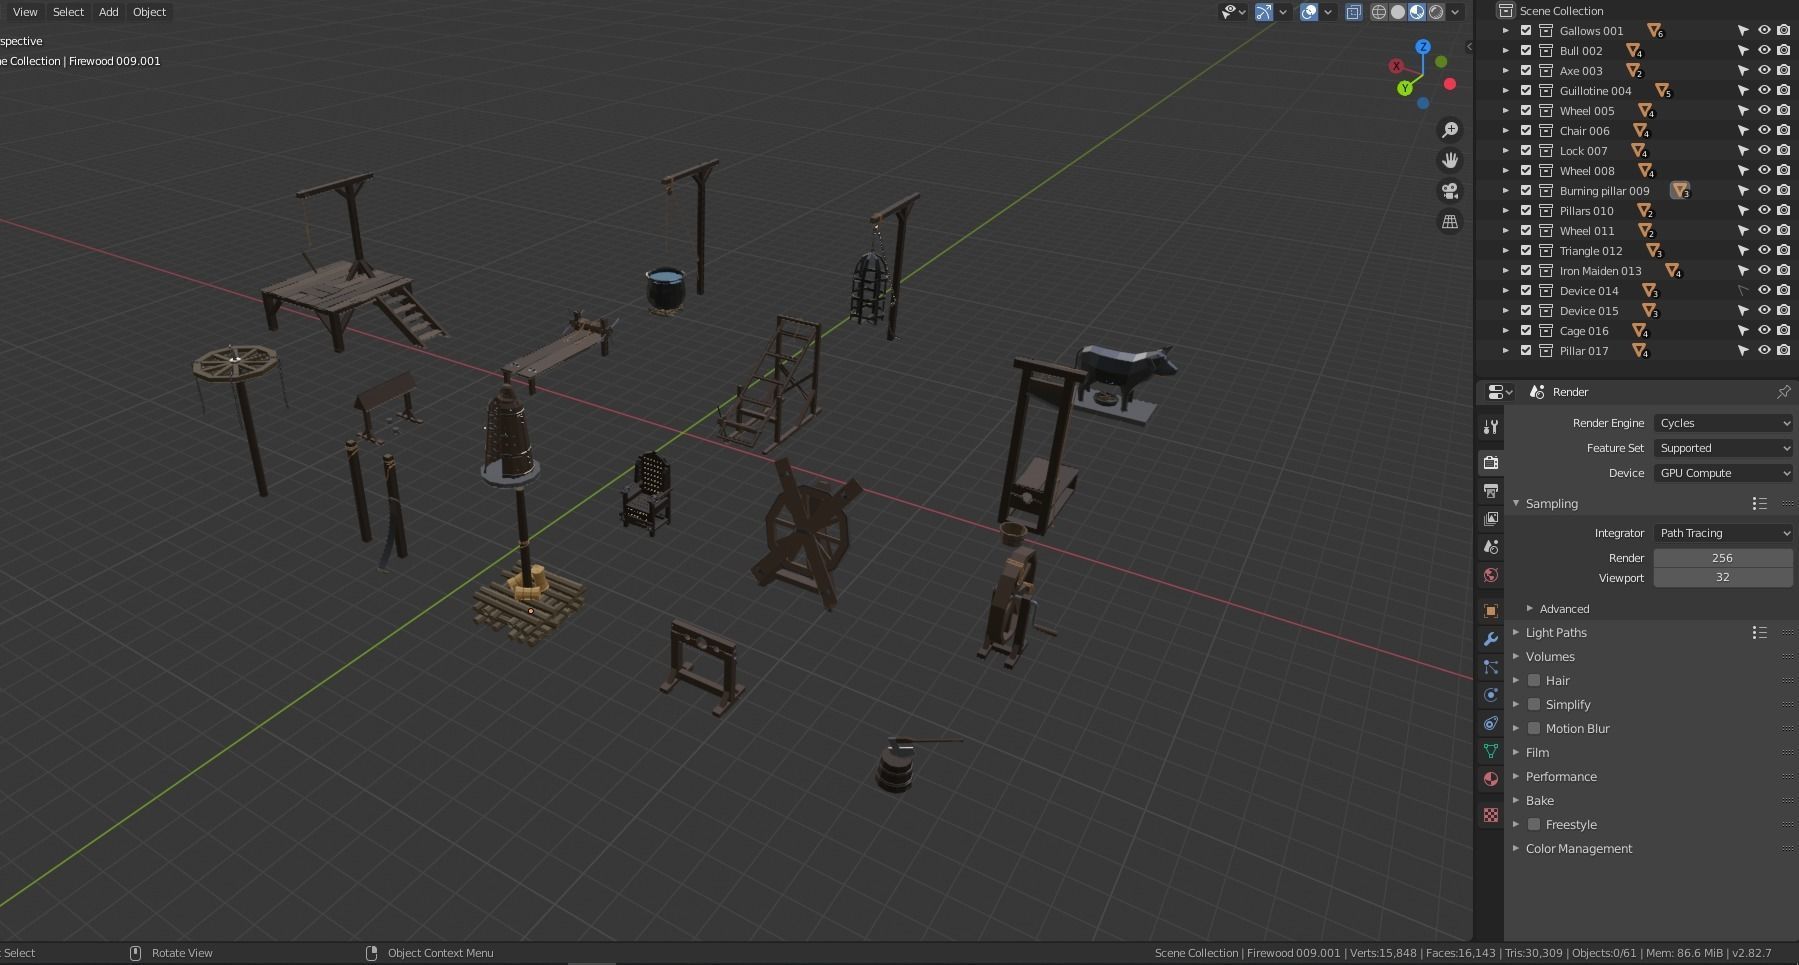The height and width of the screenshot is (965, 1799).
Task: Open the View Layer properties tab
Action: click(x=1490, y=519)
